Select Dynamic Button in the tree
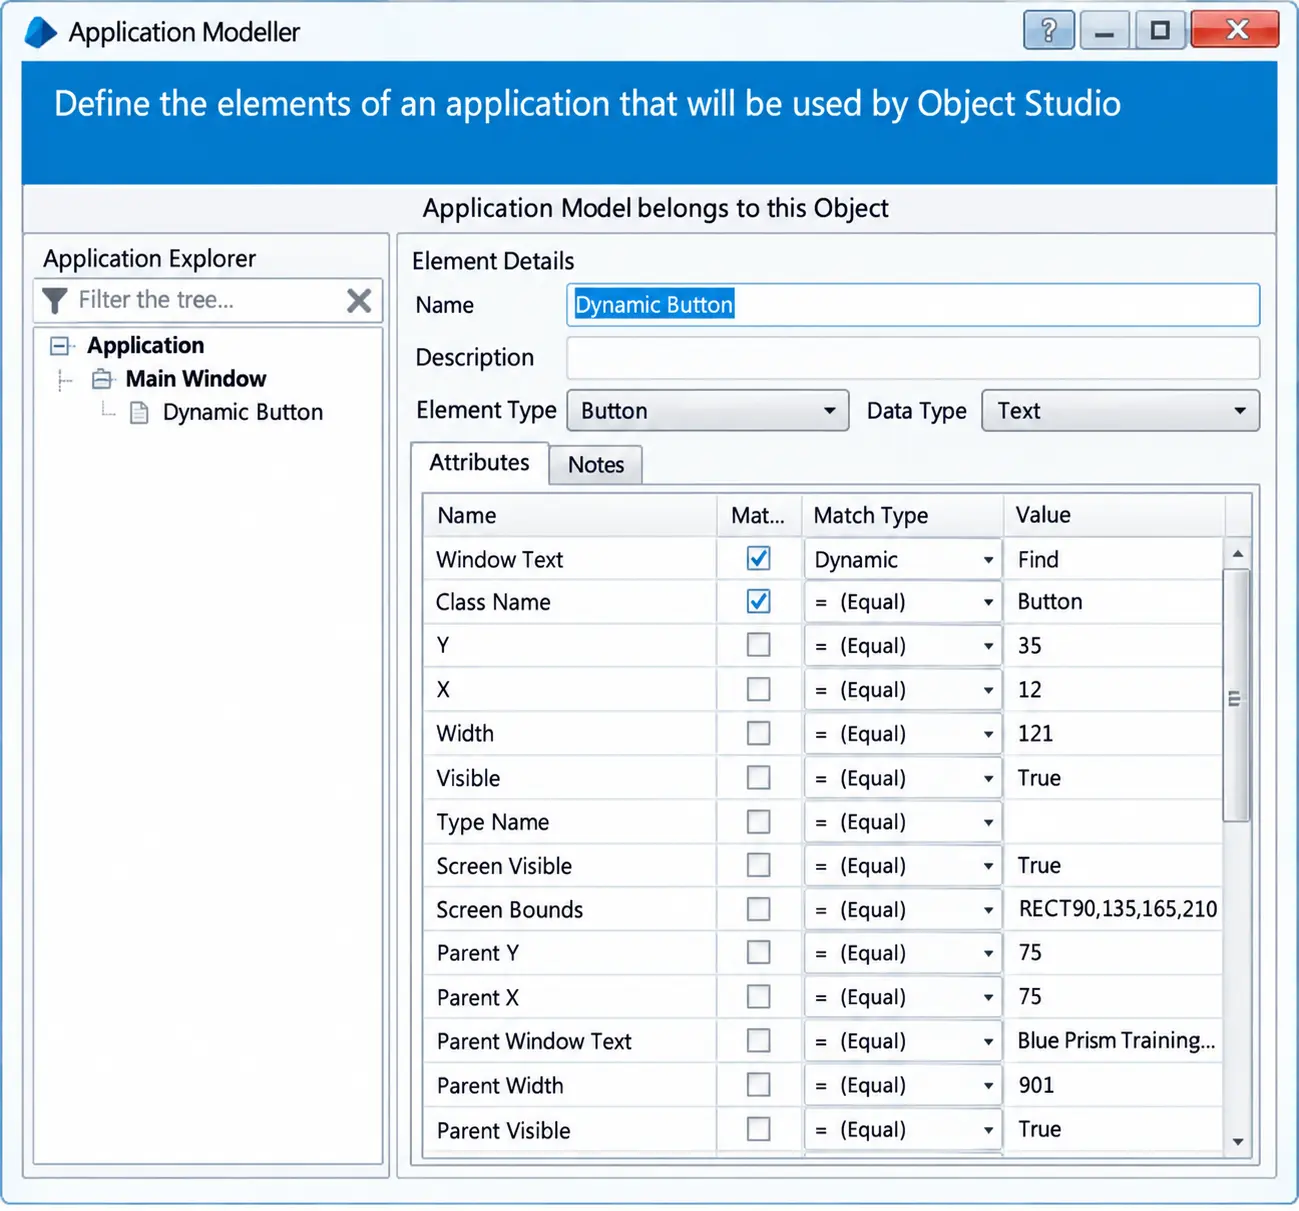Viewport: 1299px width, 1211px height. coord(243,413)
